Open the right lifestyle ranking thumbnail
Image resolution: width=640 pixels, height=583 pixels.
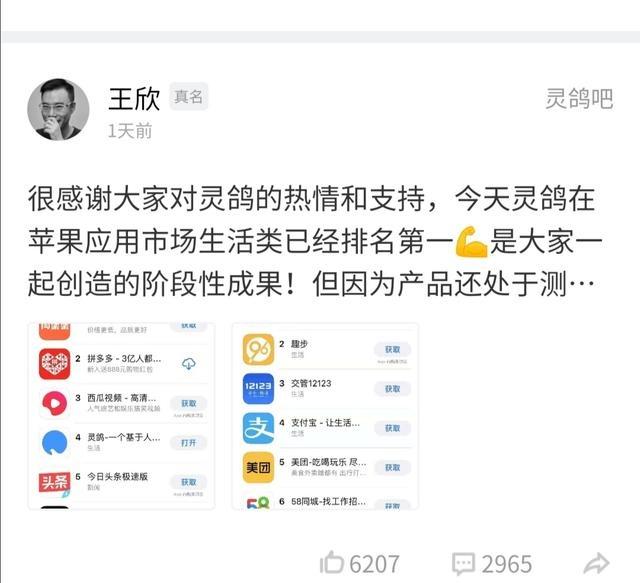coord(325,416)
